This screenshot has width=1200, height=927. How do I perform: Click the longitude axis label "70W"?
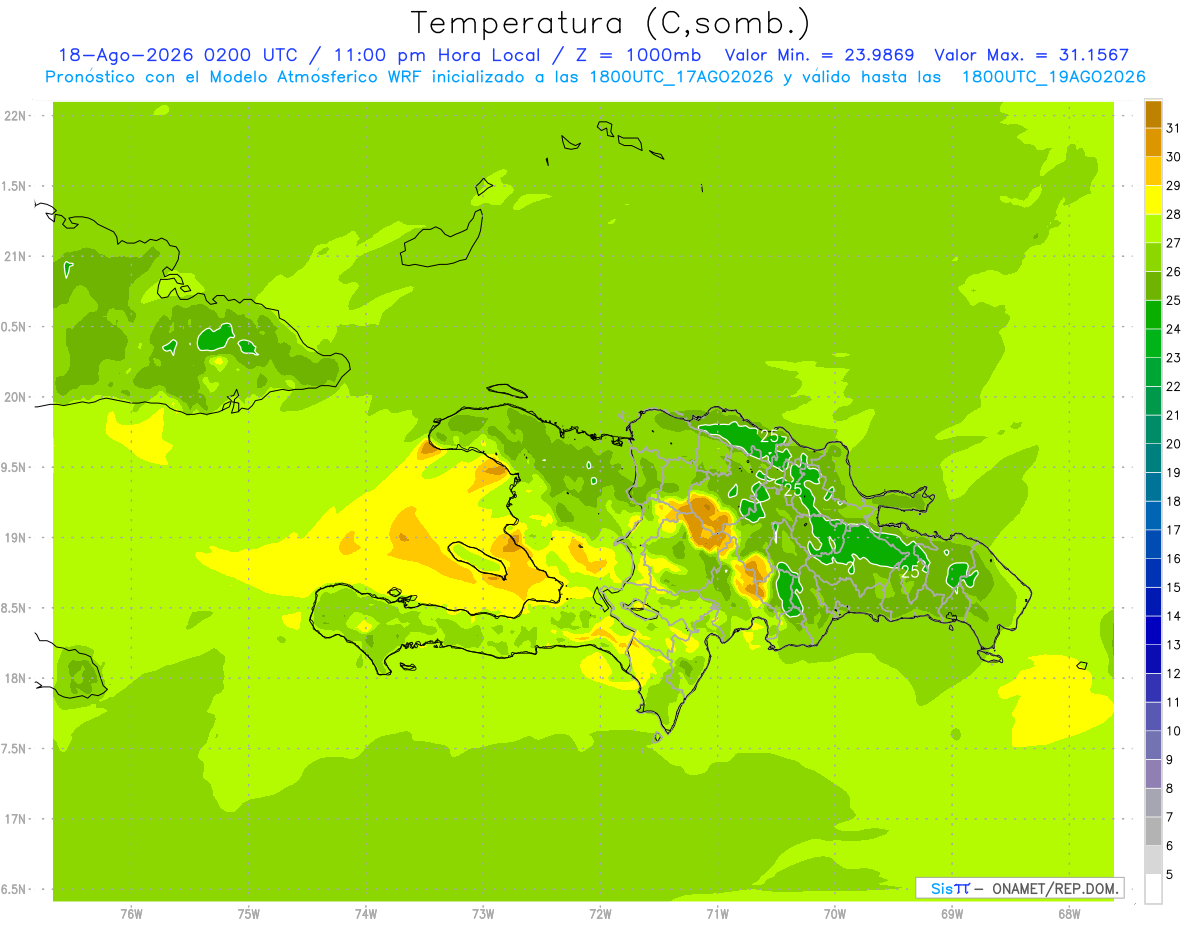click(x=834, y=913)
